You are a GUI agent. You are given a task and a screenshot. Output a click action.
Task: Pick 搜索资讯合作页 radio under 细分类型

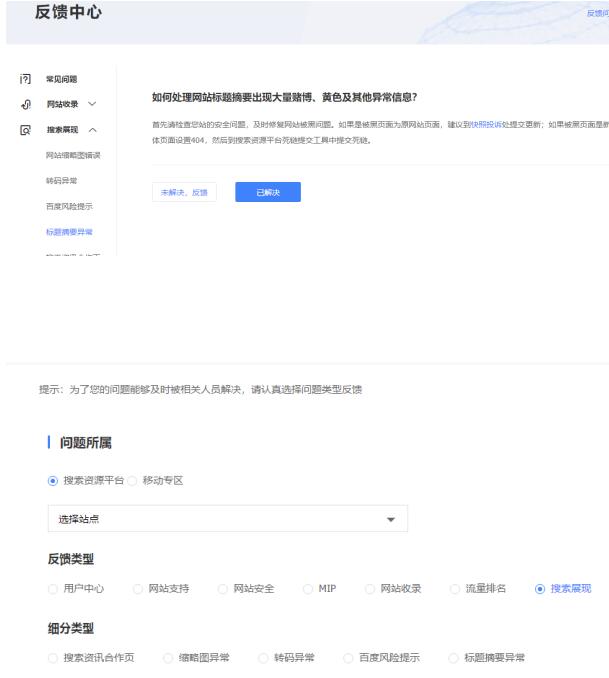(x=55, y=657)
